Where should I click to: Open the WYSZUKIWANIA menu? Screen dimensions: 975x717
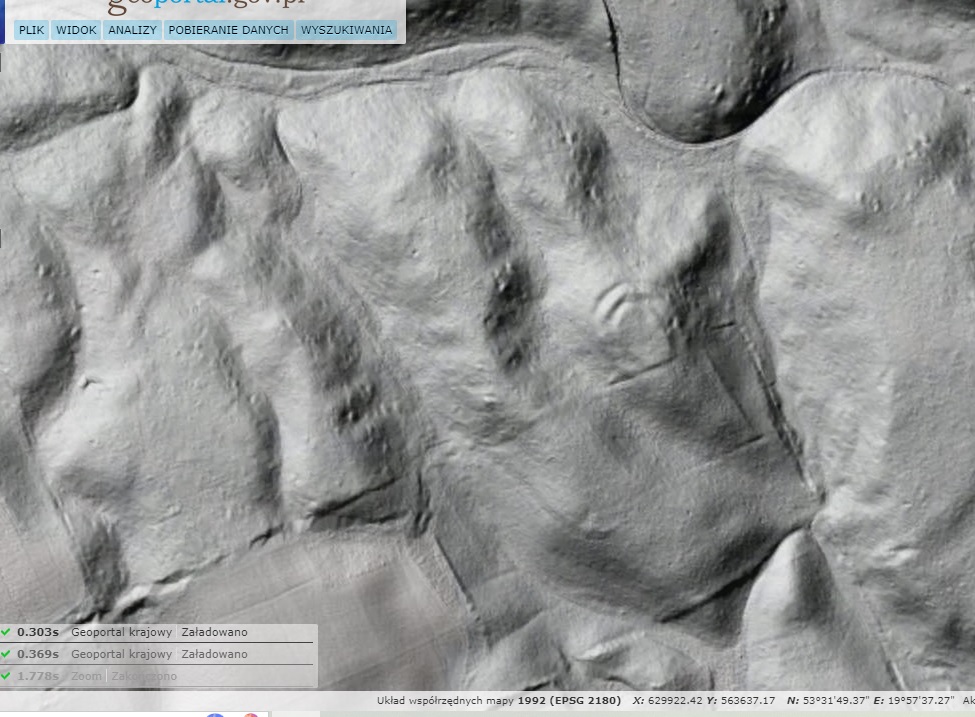click(346, 30)
